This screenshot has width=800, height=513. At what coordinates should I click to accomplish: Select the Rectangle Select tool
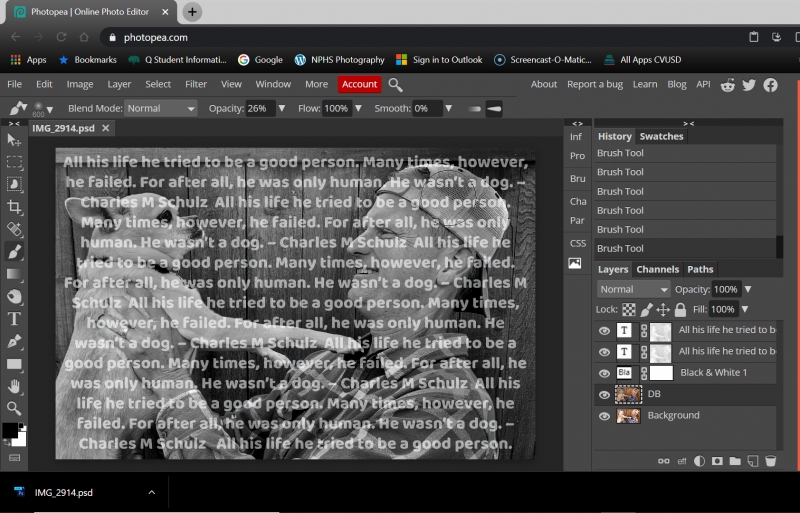14,162
